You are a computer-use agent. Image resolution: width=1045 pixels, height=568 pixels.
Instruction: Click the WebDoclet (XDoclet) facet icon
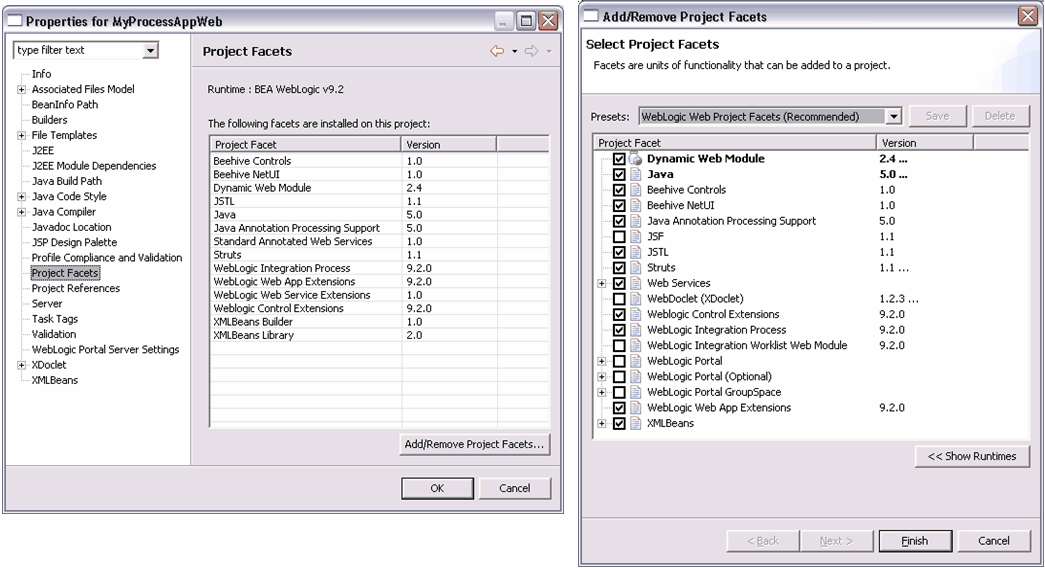(x=635, y=299)
